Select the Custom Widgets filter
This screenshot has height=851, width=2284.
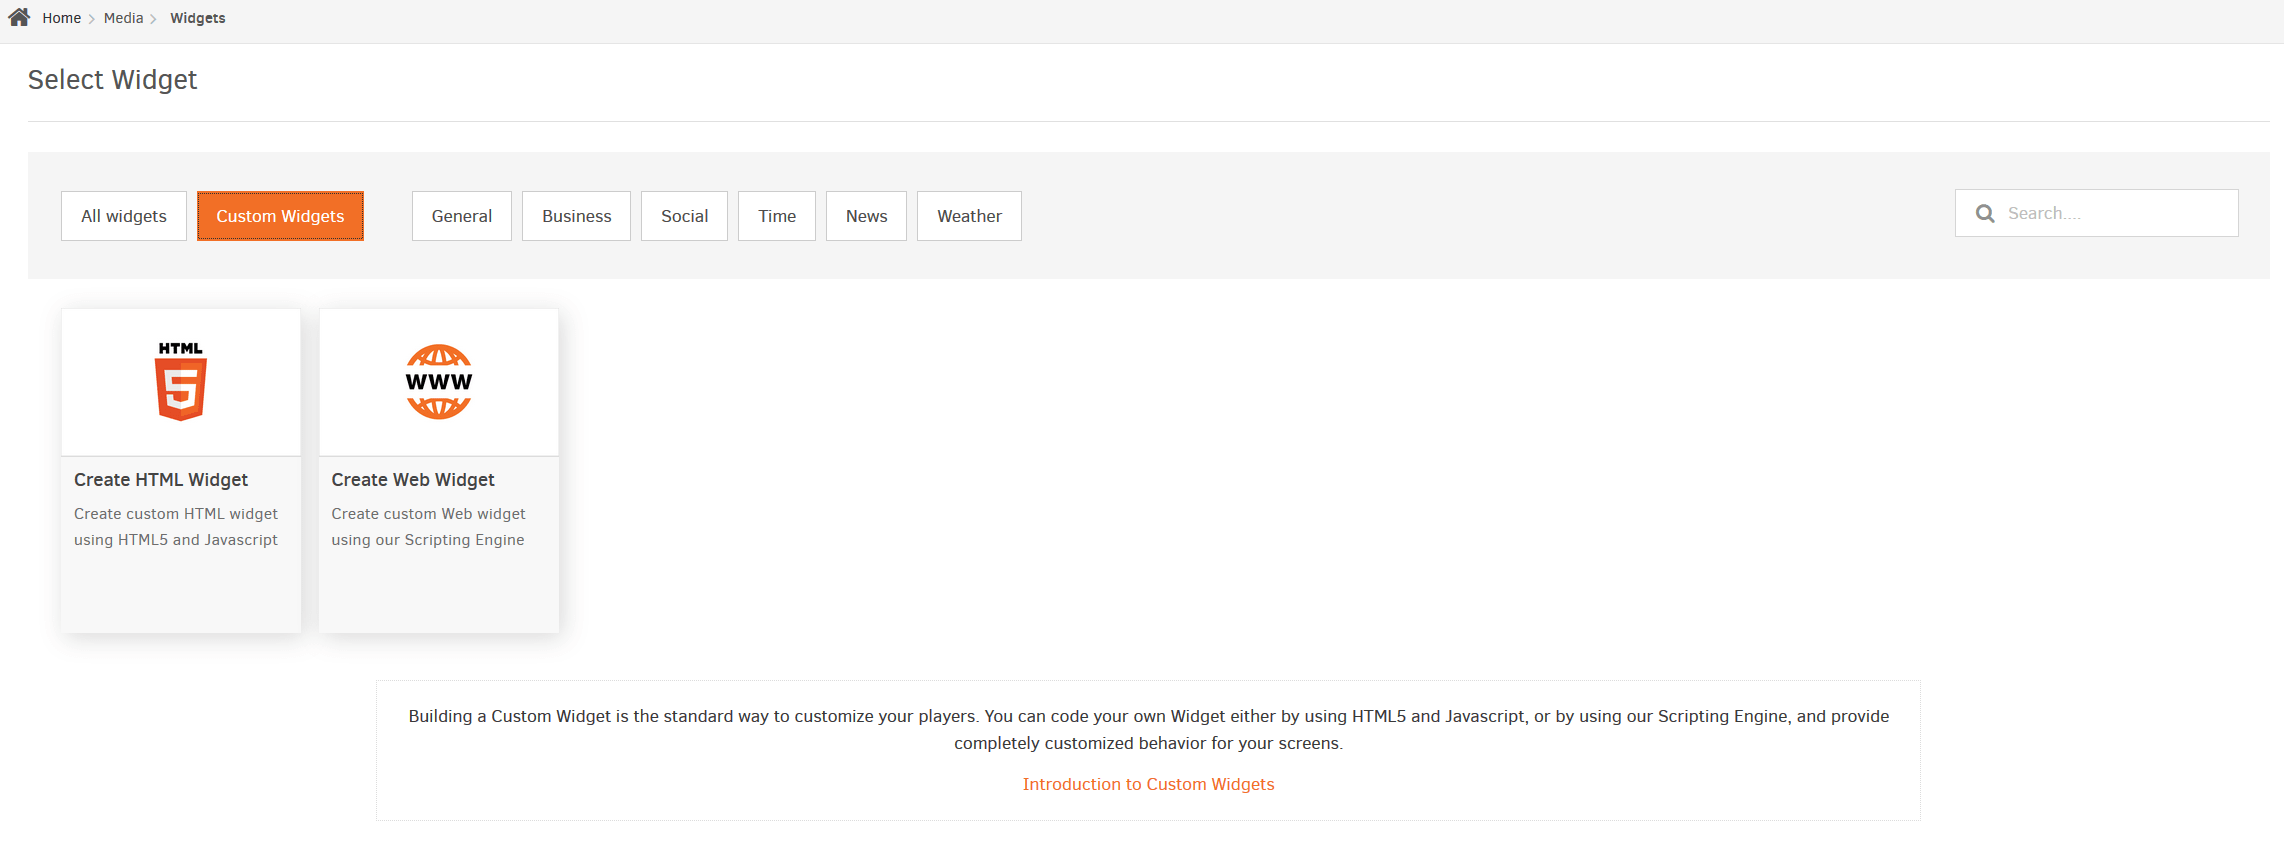tap(280, 216)
